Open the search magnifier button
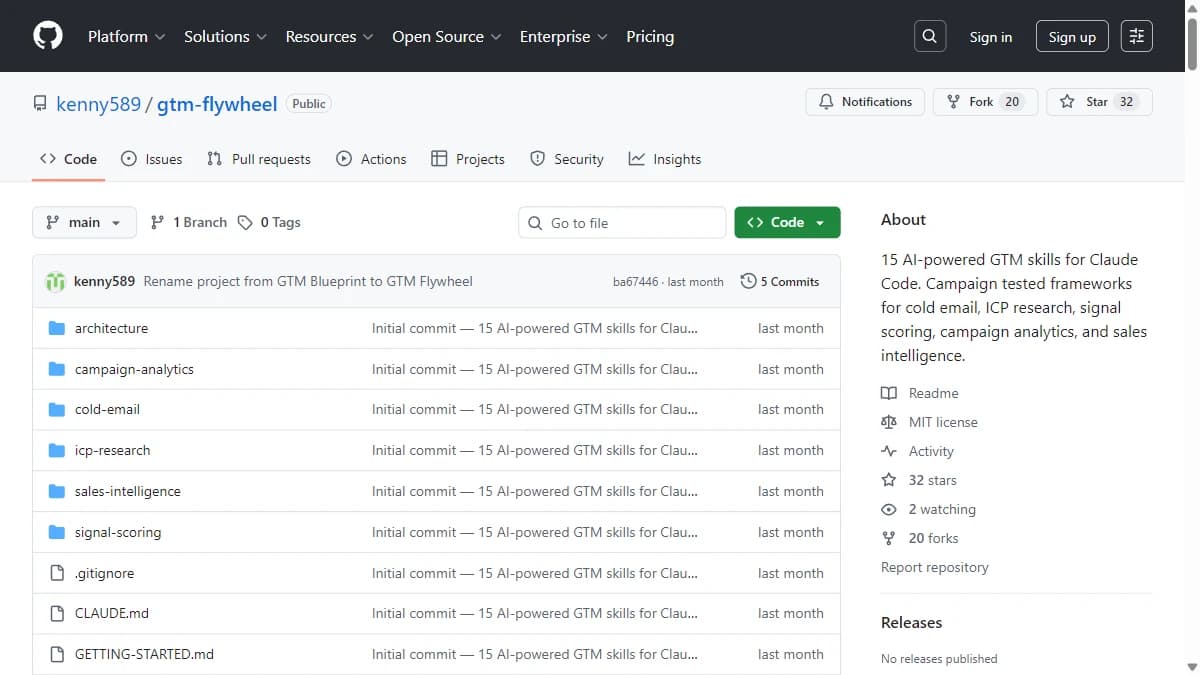Image resolution: width=1200 pixels, height=675 pixels. tap(930, 36)
